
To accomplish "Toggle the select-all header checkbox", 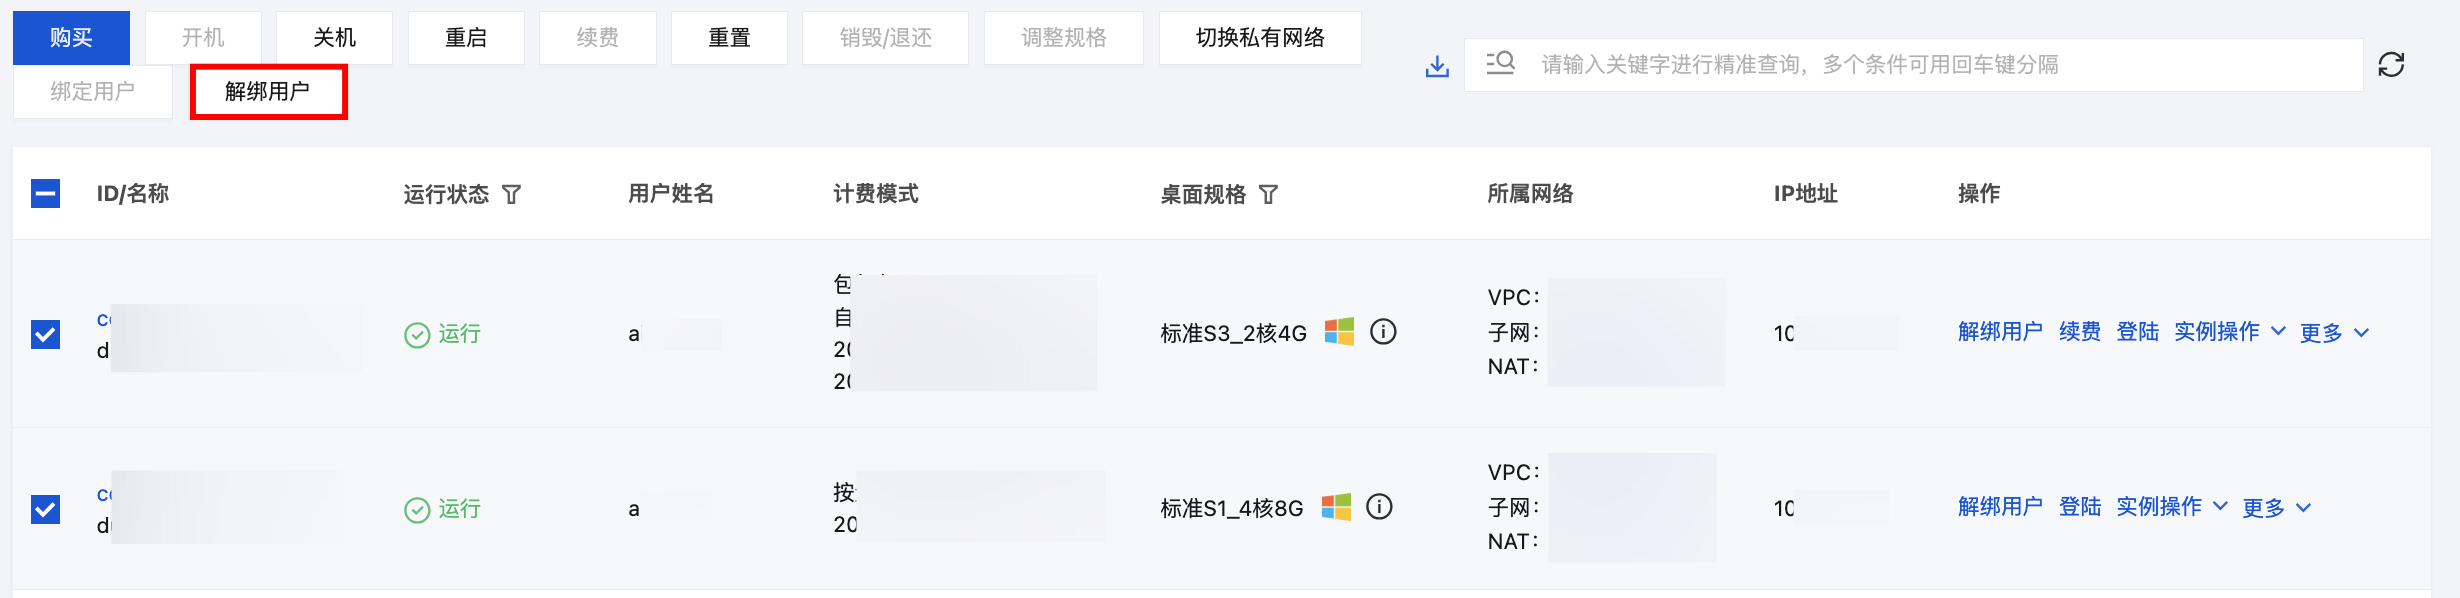I will click(46, 193).
